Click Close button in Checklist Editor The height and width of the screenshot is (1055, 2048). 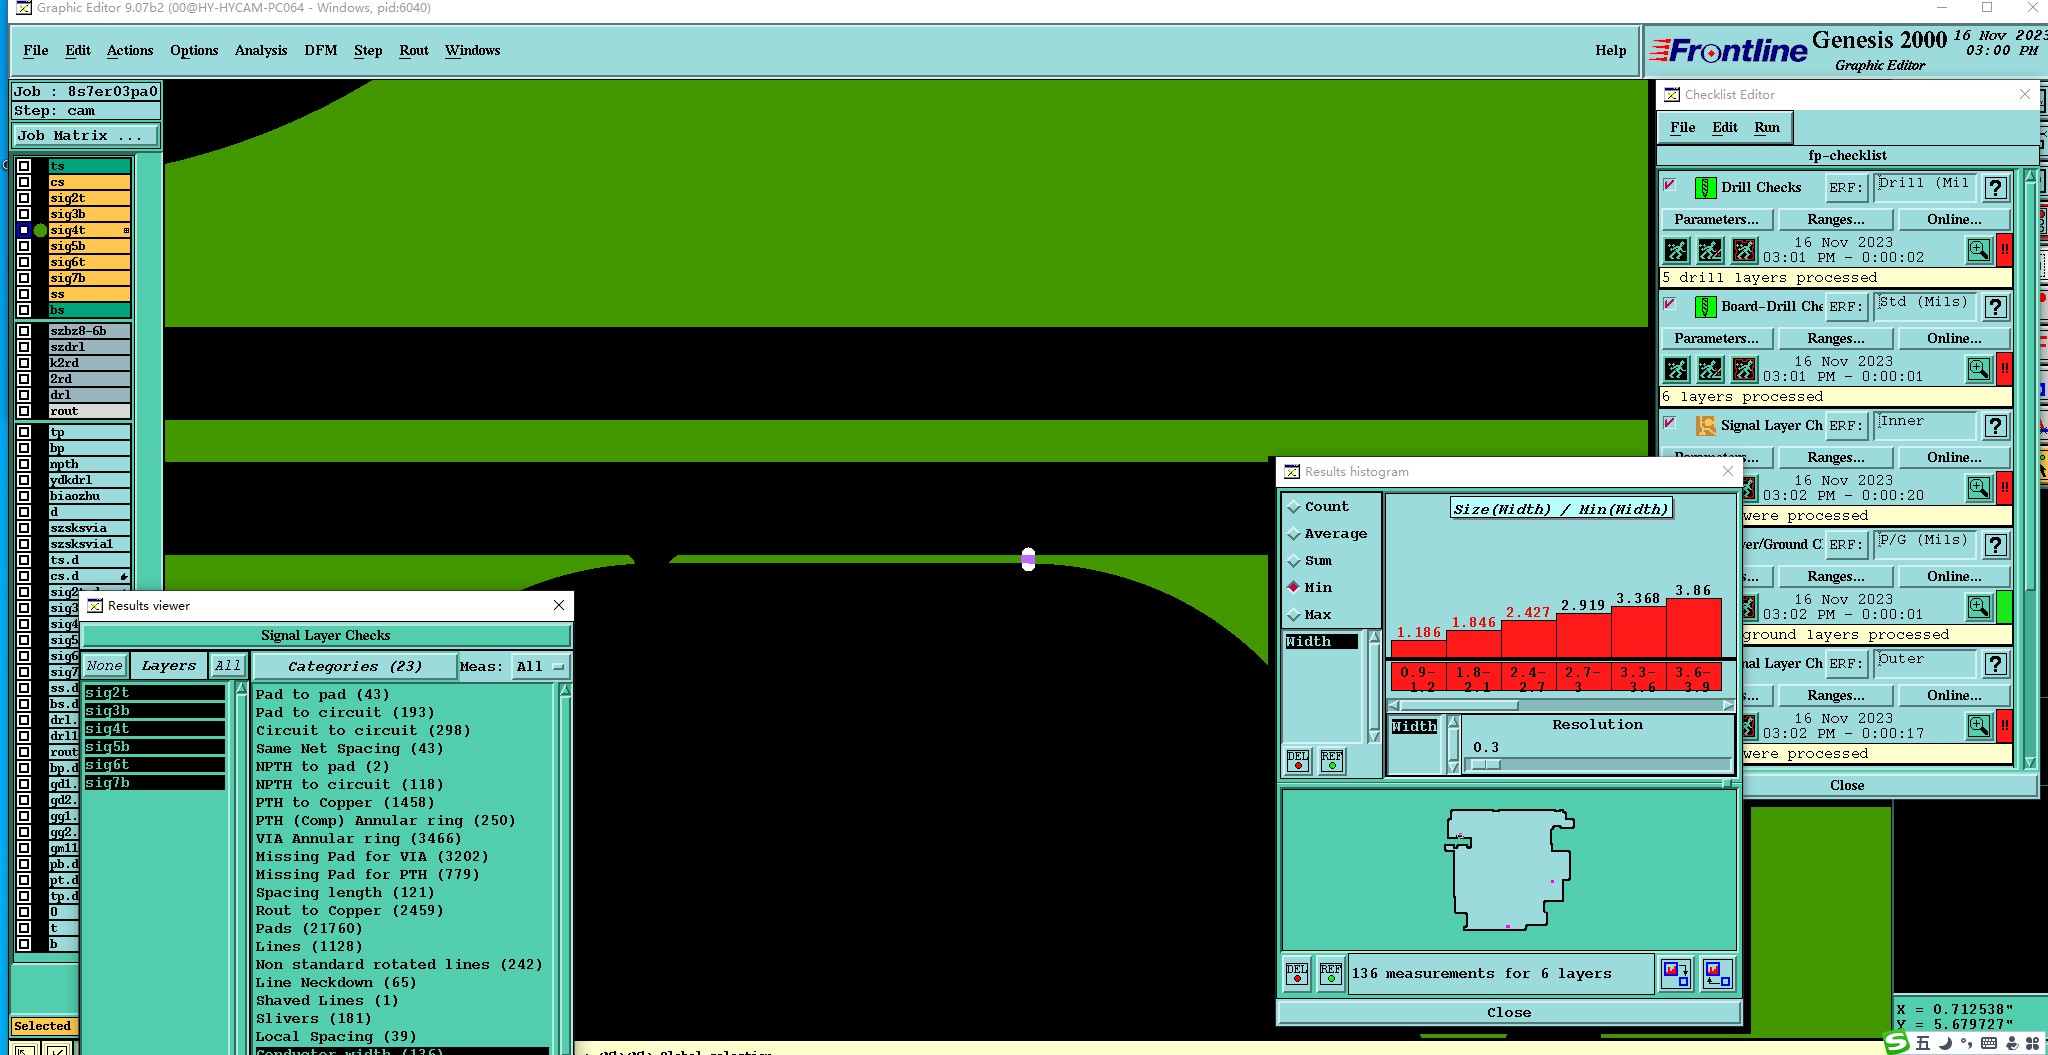tap(1847, 785)
